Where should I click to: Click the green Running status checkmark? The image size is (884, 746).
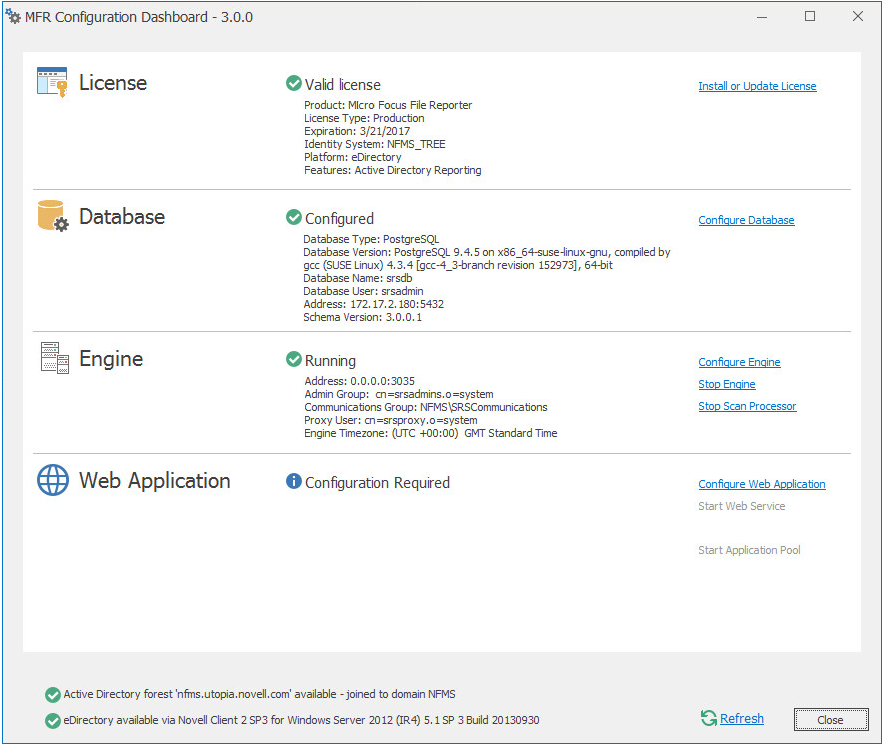tap(294, 359)
